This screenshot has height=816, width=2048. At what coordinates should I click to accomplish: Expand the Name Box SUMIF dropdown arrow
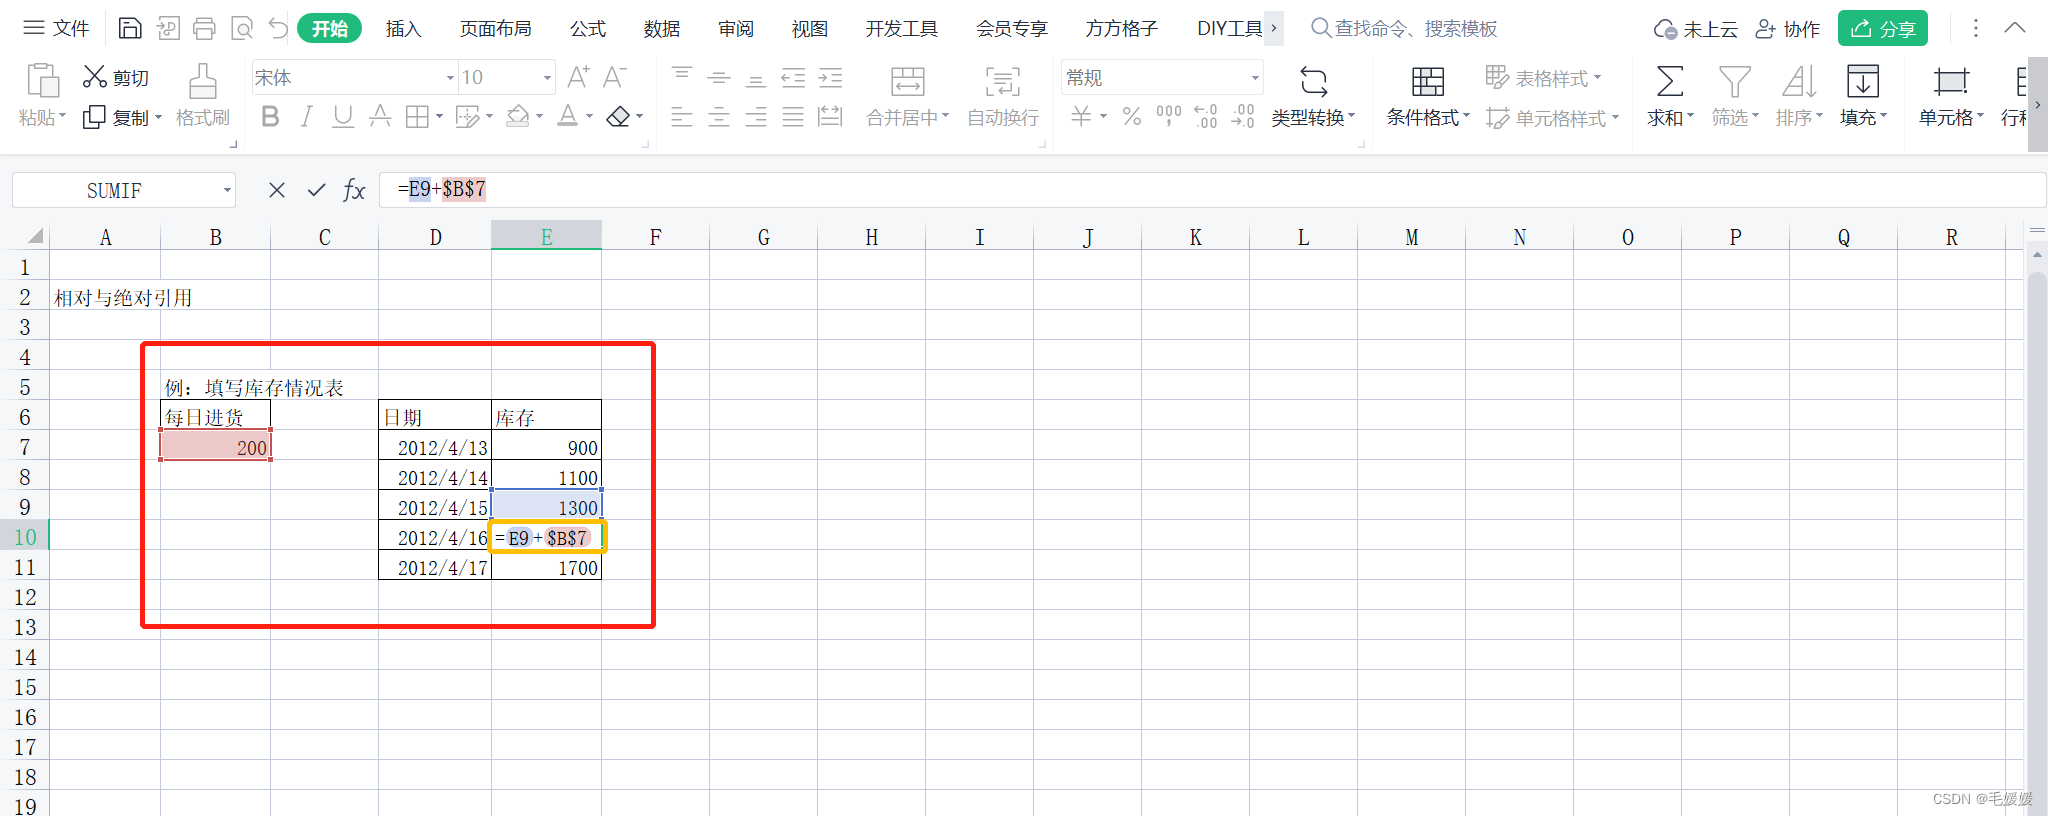pos(227,190)
